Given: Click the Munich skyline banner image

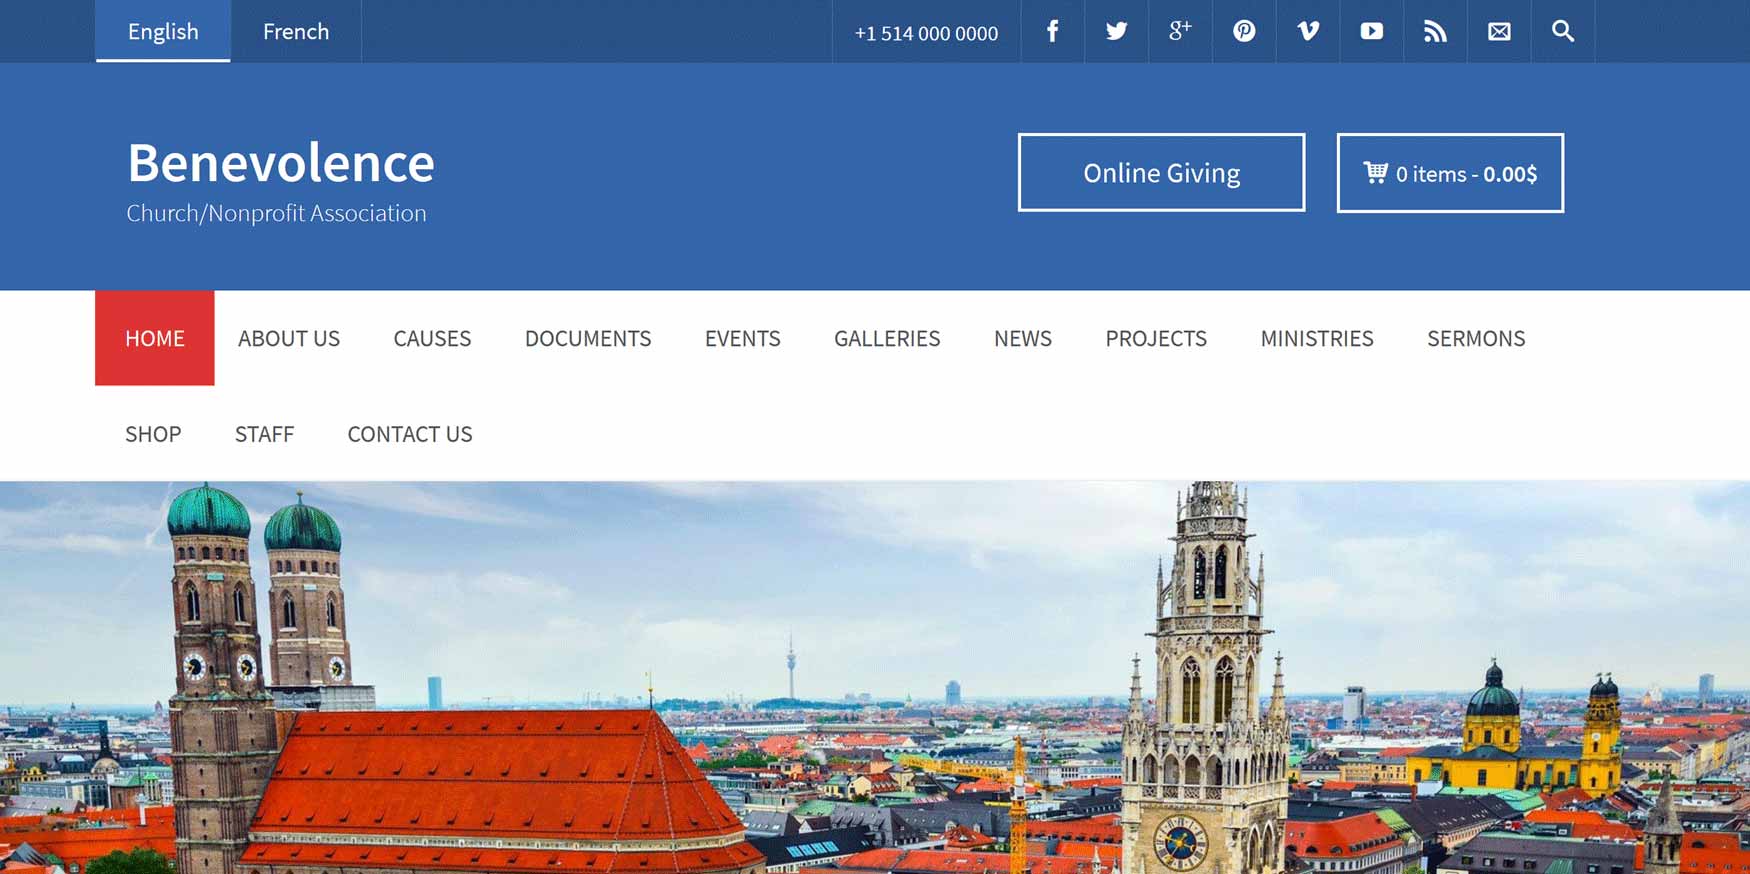Looking at the screenshot, I should tap(875, 678).
